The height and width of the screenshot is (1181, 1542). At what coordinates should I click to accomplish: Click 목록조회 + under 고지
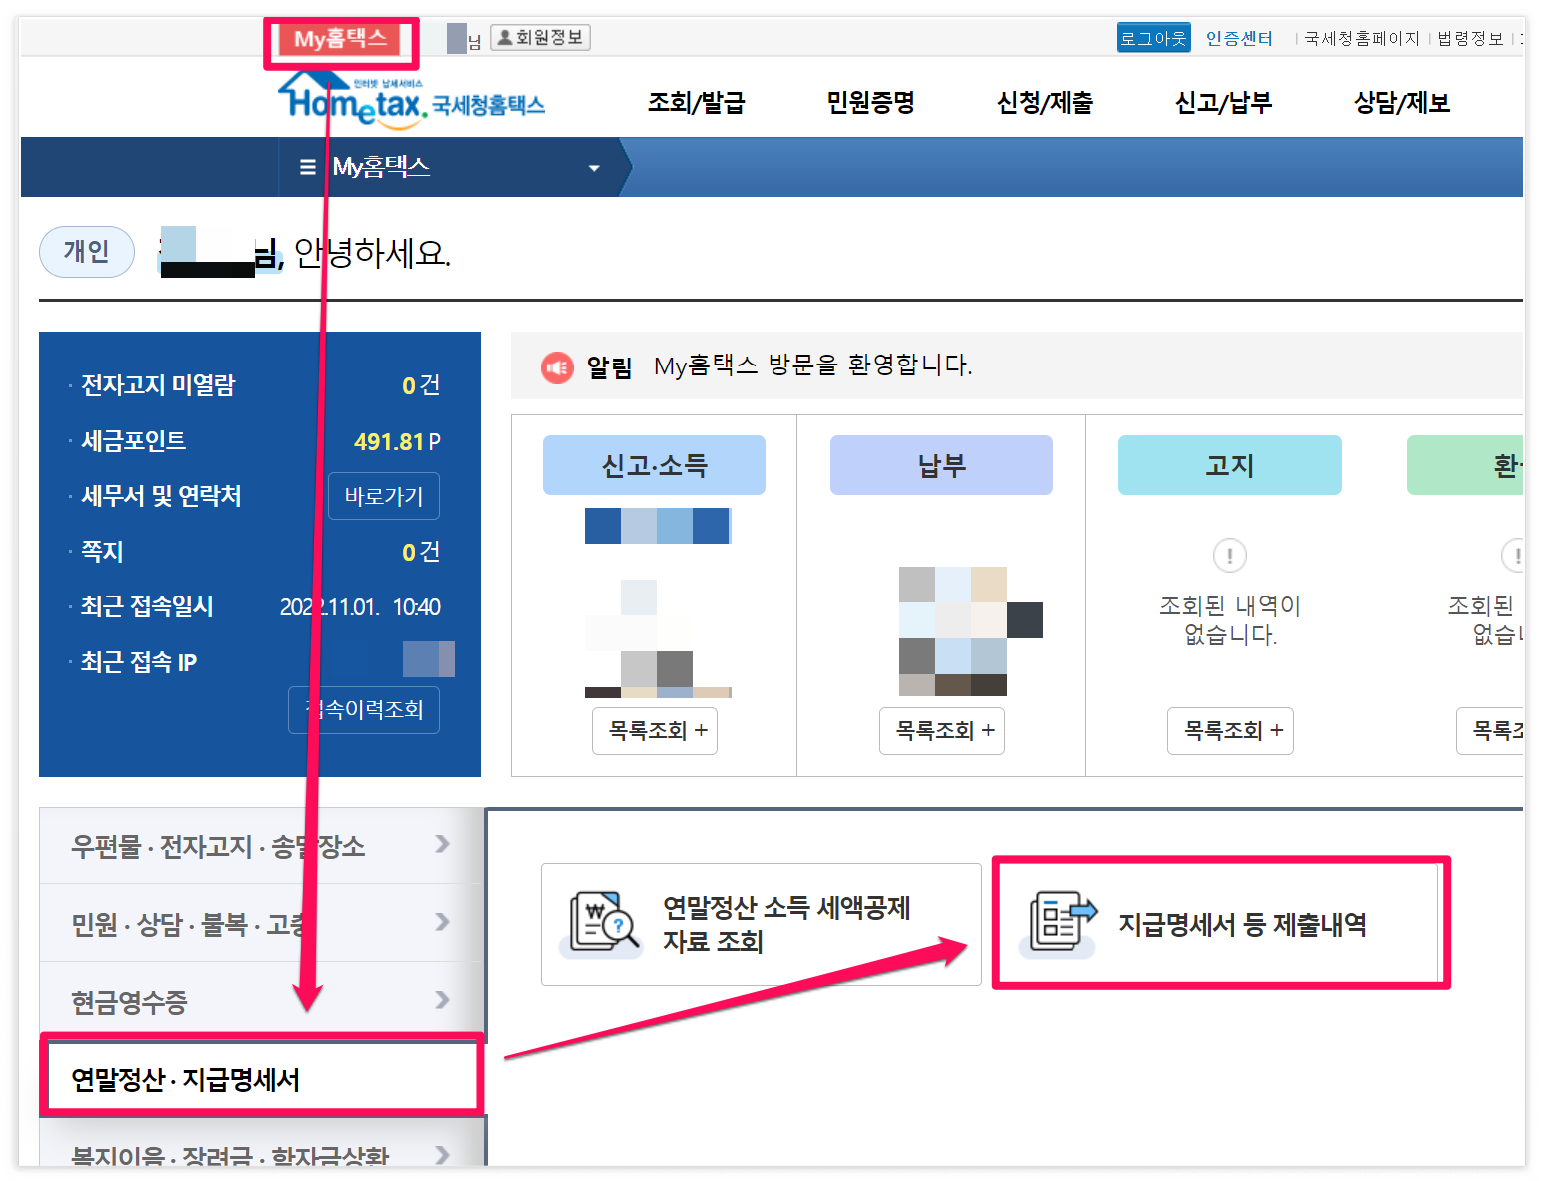(1230, 731)
